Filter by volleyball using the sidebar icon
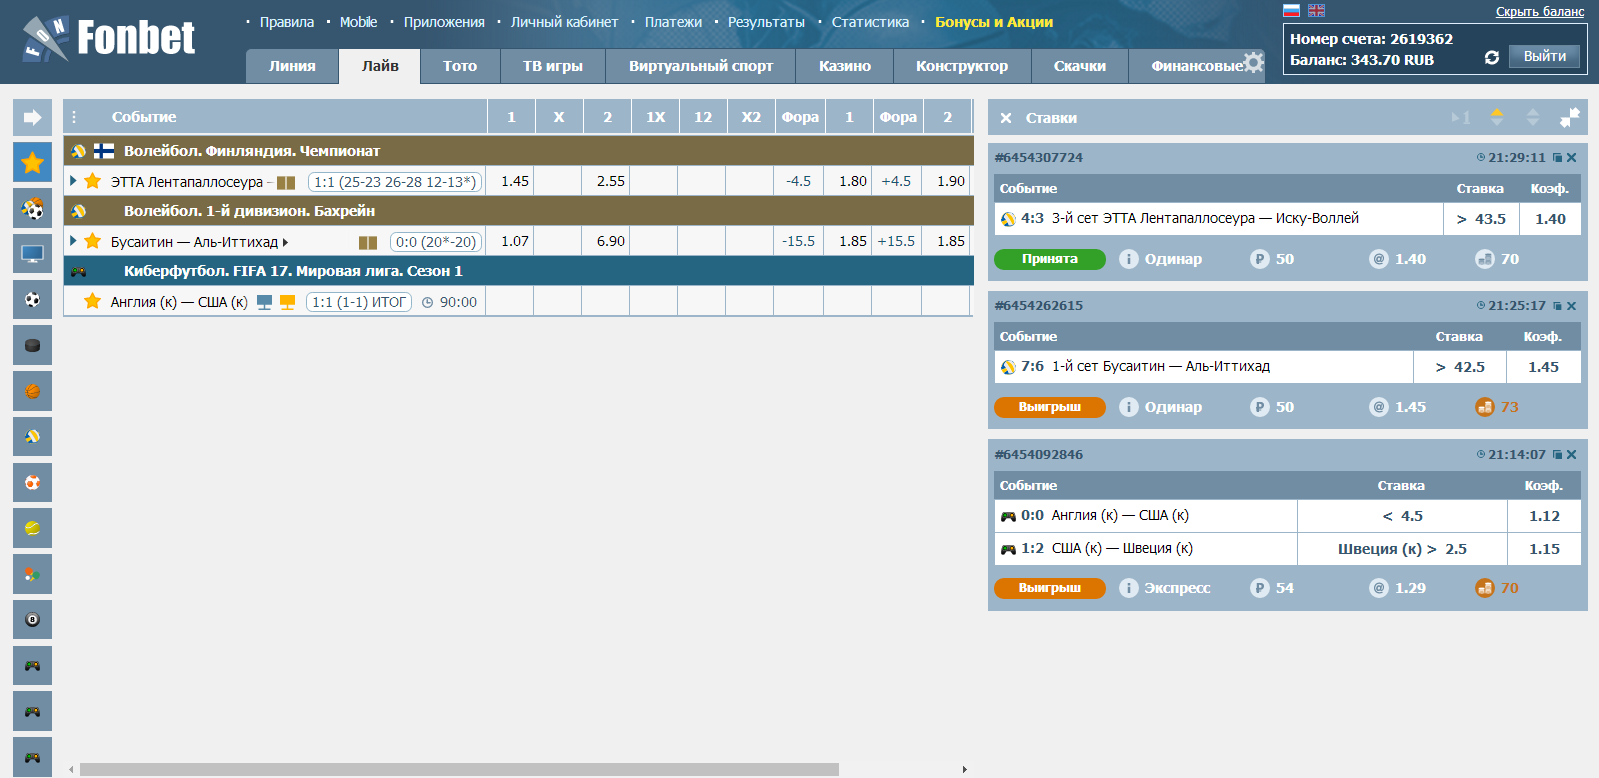Viewport: 1599px width, 778px height. coord(32,436)
